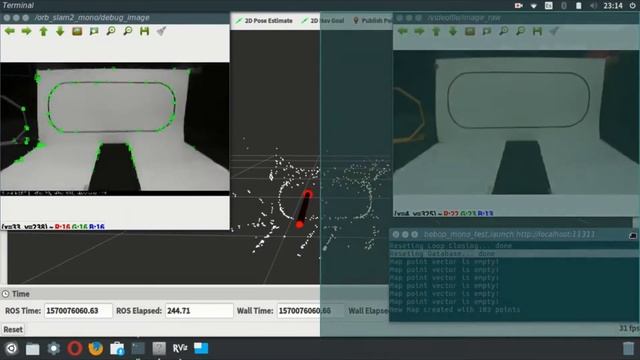Click speech-bubble icon in image_raw toolbar
The image size is (640, 360).
point(487,31)
